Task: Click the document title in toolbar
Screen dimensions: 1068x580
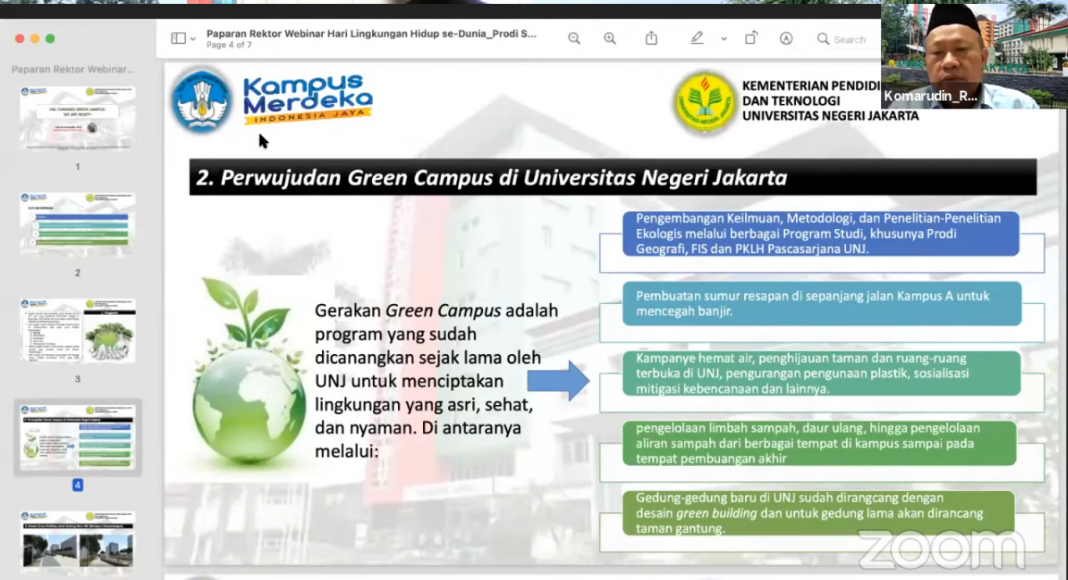Action: (371, 33)
